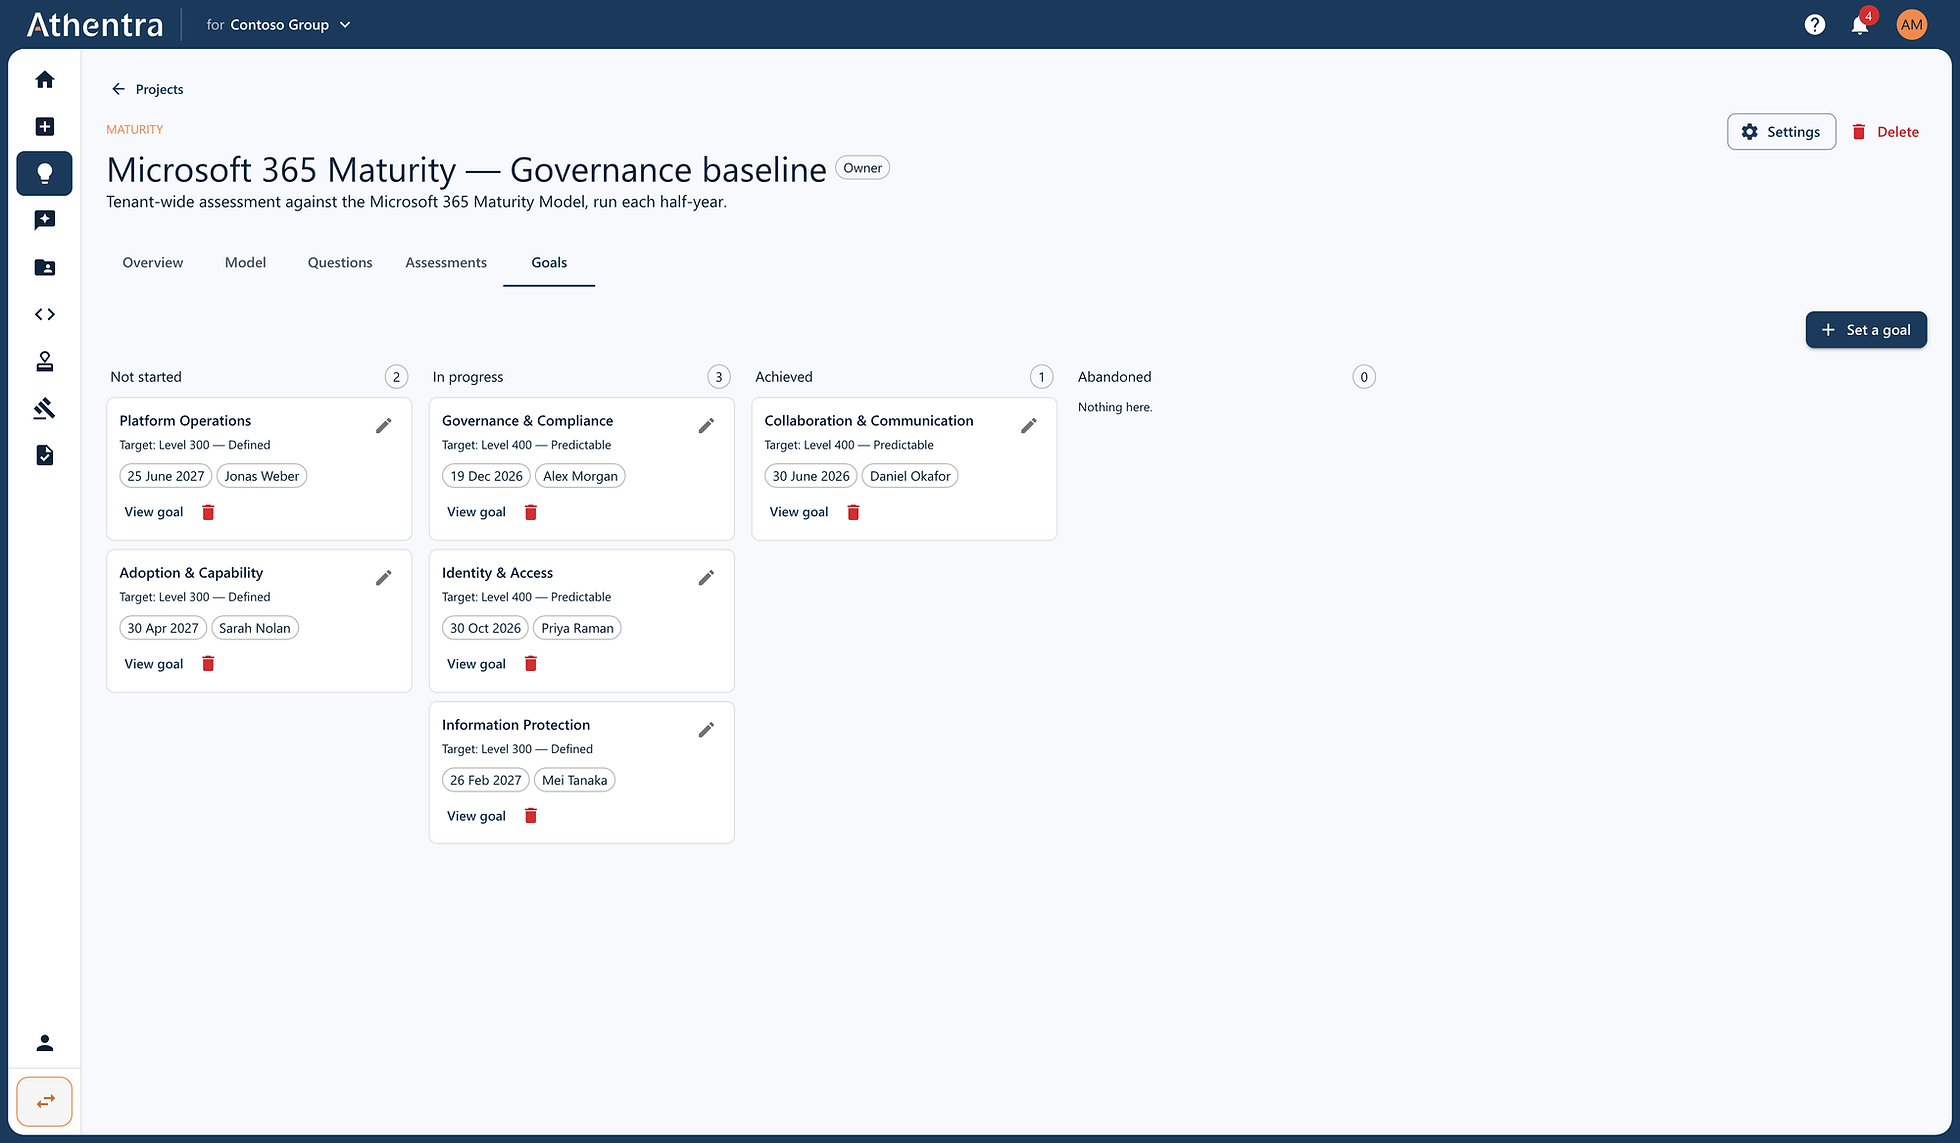Select the Goals tab
Viewport: 1960px width, 1143px height.
click(x=549, y=262)
